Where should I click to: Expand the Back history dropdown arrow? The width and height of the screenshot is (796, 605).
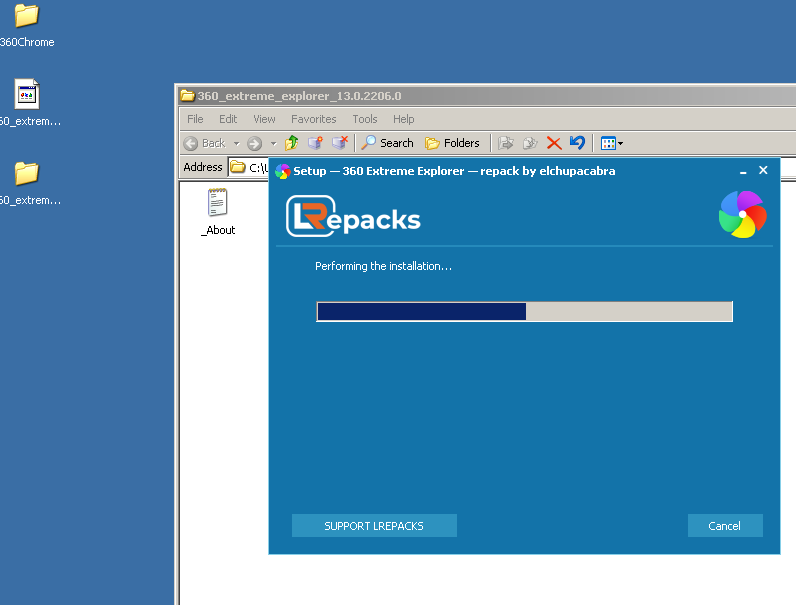[x=237, y=144]
